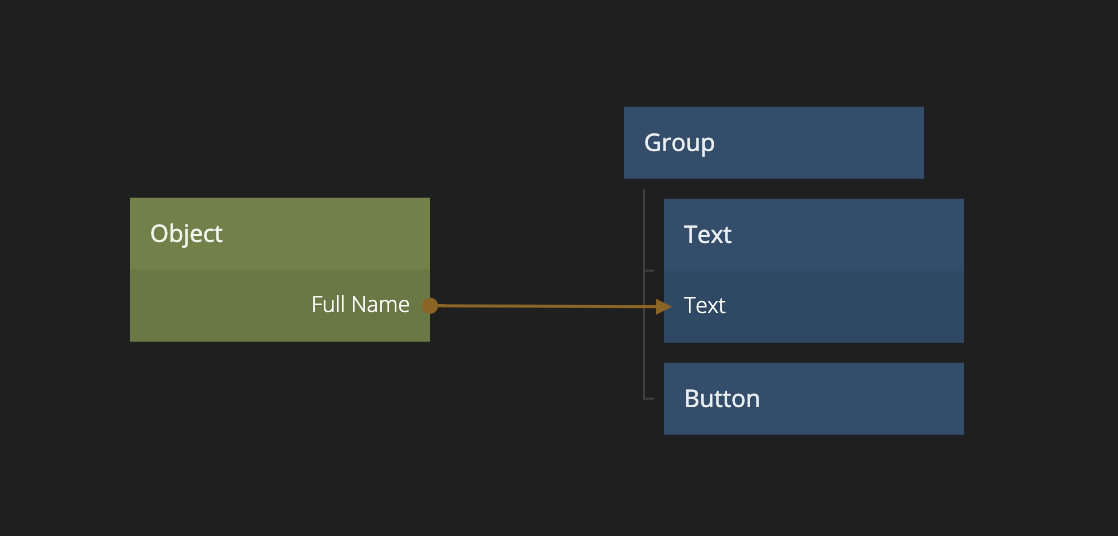This screenshot has width=1118, height=536.
Task: Click the green header area right of Object title
Action: tap(330, 234)
